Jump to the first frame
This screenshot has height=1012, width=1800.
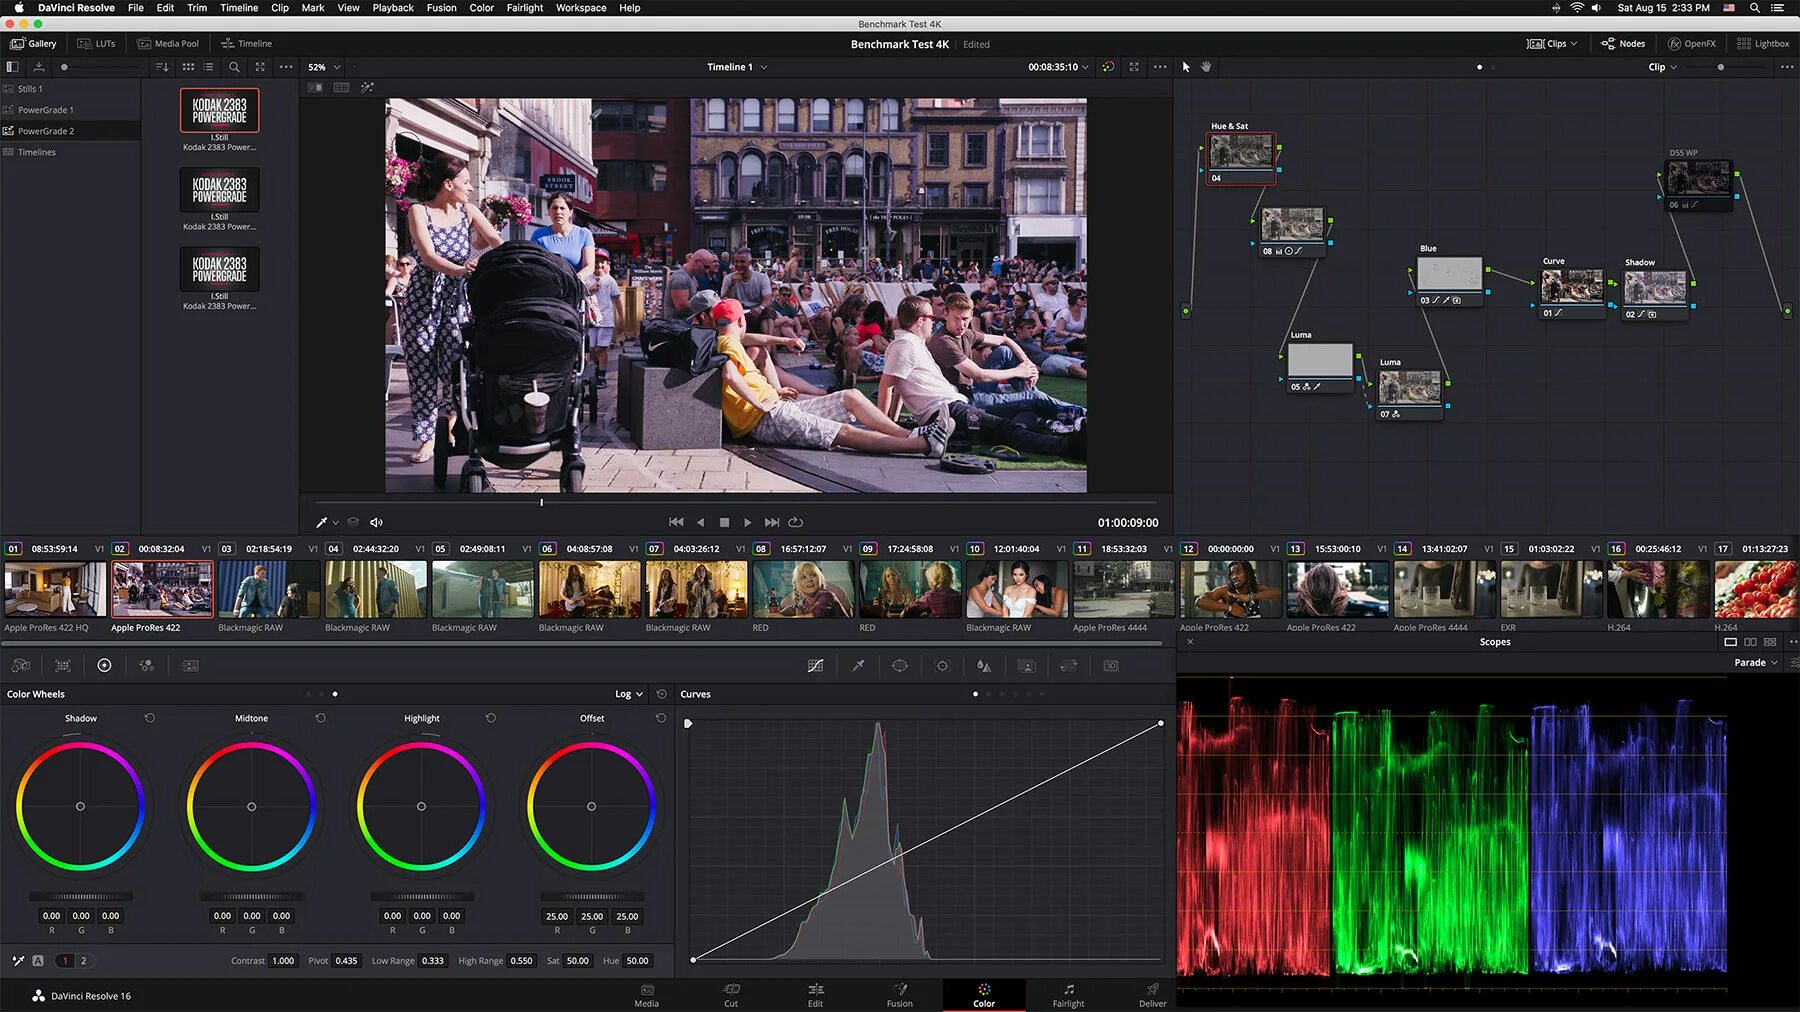(x=676, y=522)
